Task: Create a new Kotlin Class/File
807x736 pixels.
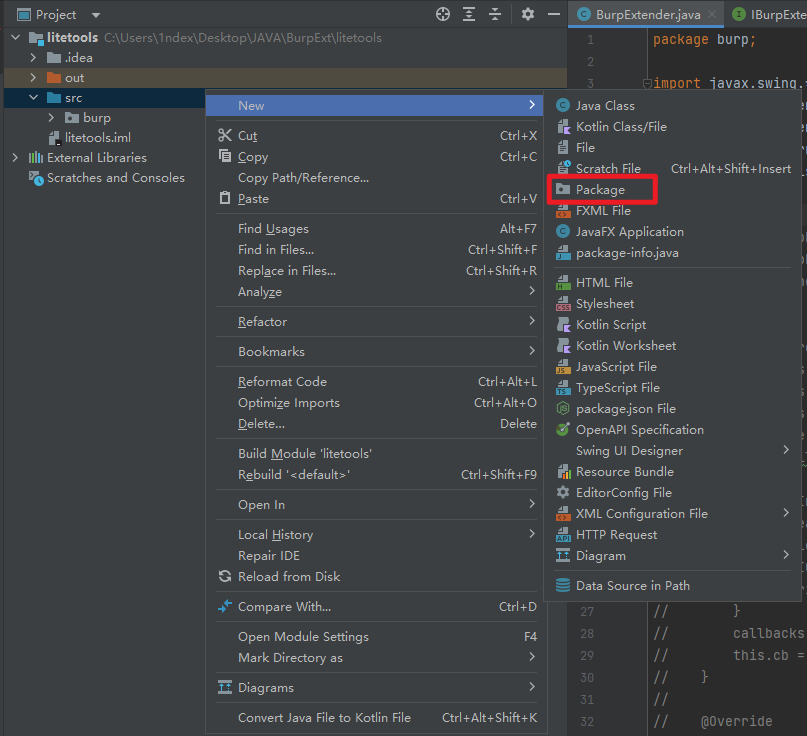Action: [673, 127]
